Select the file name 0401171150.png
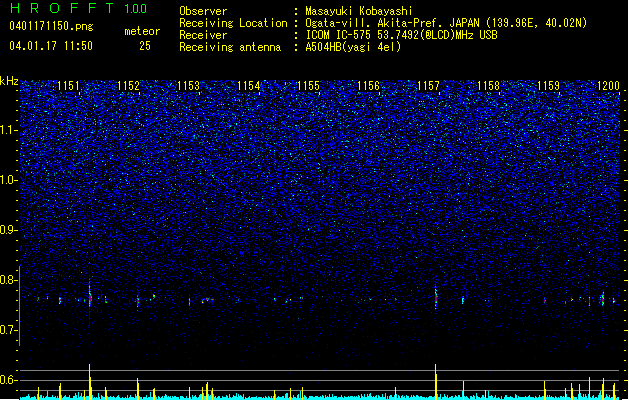Viewport: 629px width, 400px height. (51, 26)
